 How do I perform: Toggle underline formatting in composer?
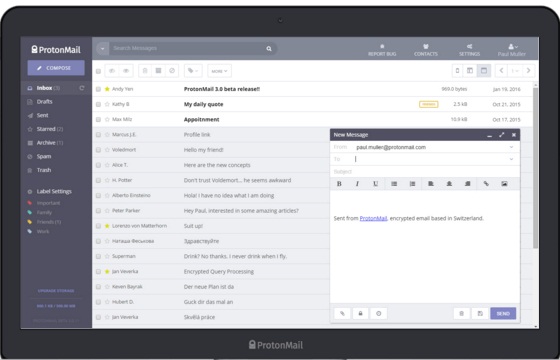point(375,184)
